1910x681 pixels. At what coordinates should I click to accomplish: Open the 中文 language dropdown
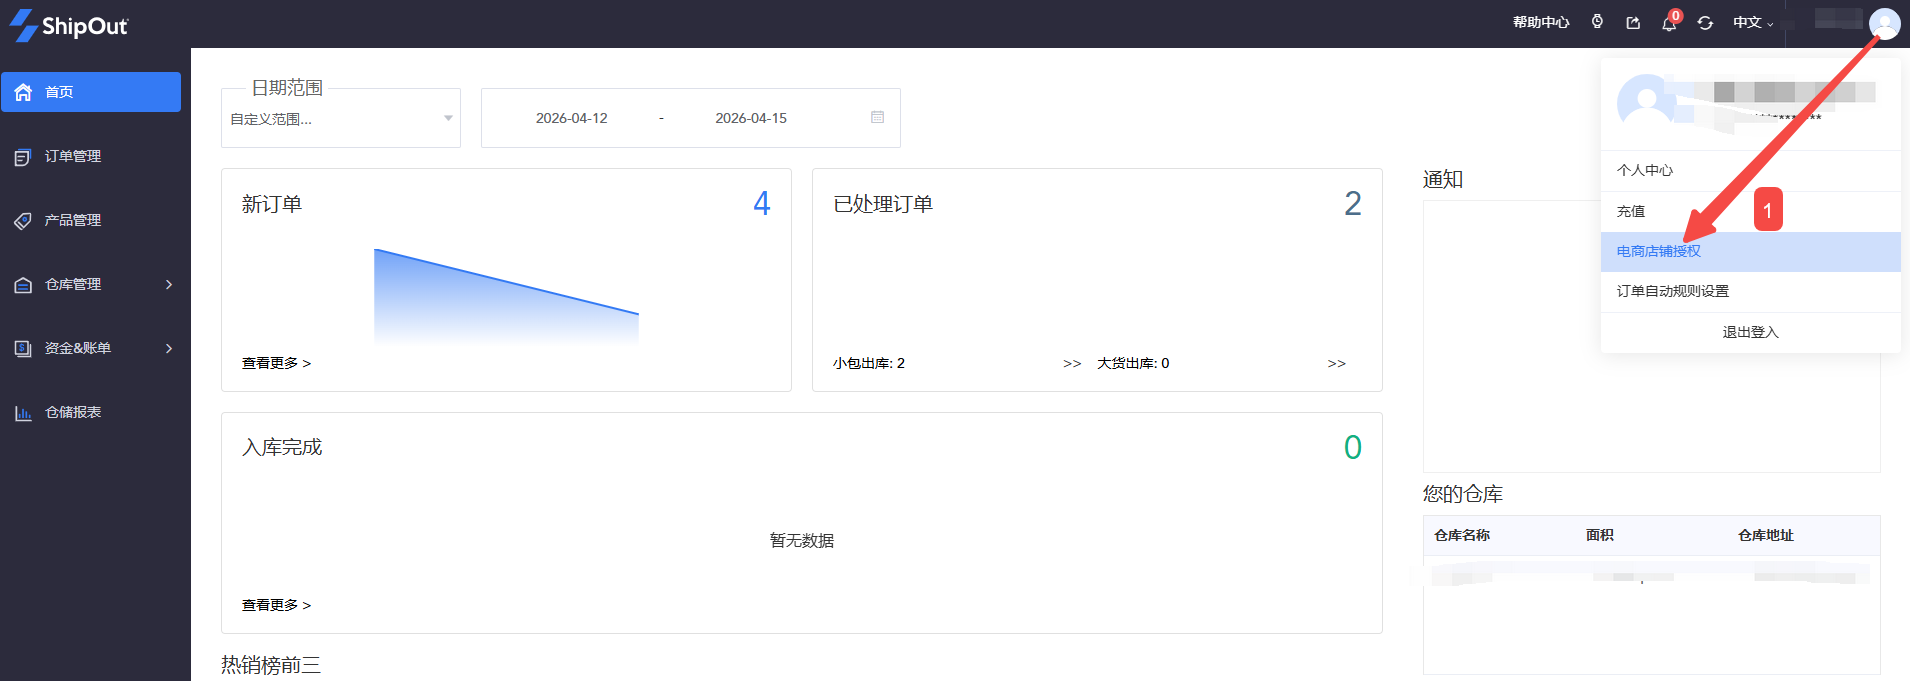1752,23
